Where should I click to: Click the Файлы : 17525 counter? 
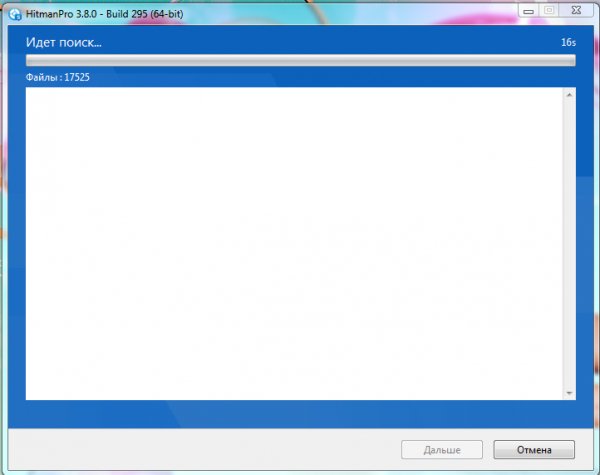58,77
